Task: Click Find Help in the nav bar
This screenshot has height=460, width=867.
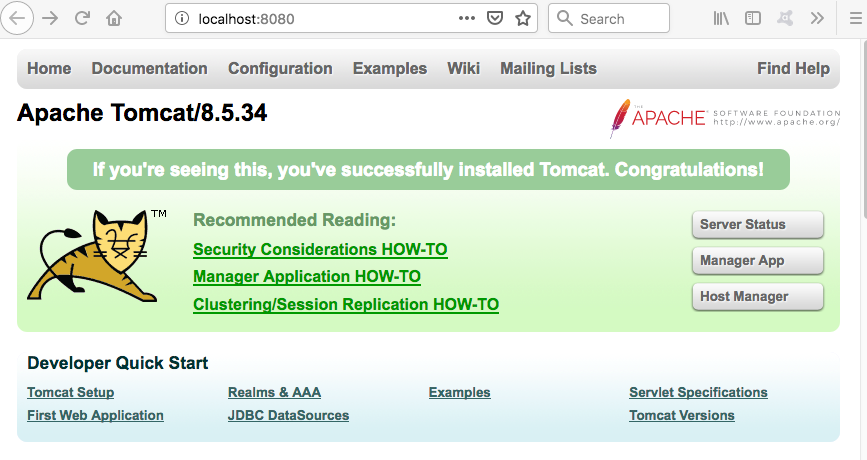Action: [793, 69]
